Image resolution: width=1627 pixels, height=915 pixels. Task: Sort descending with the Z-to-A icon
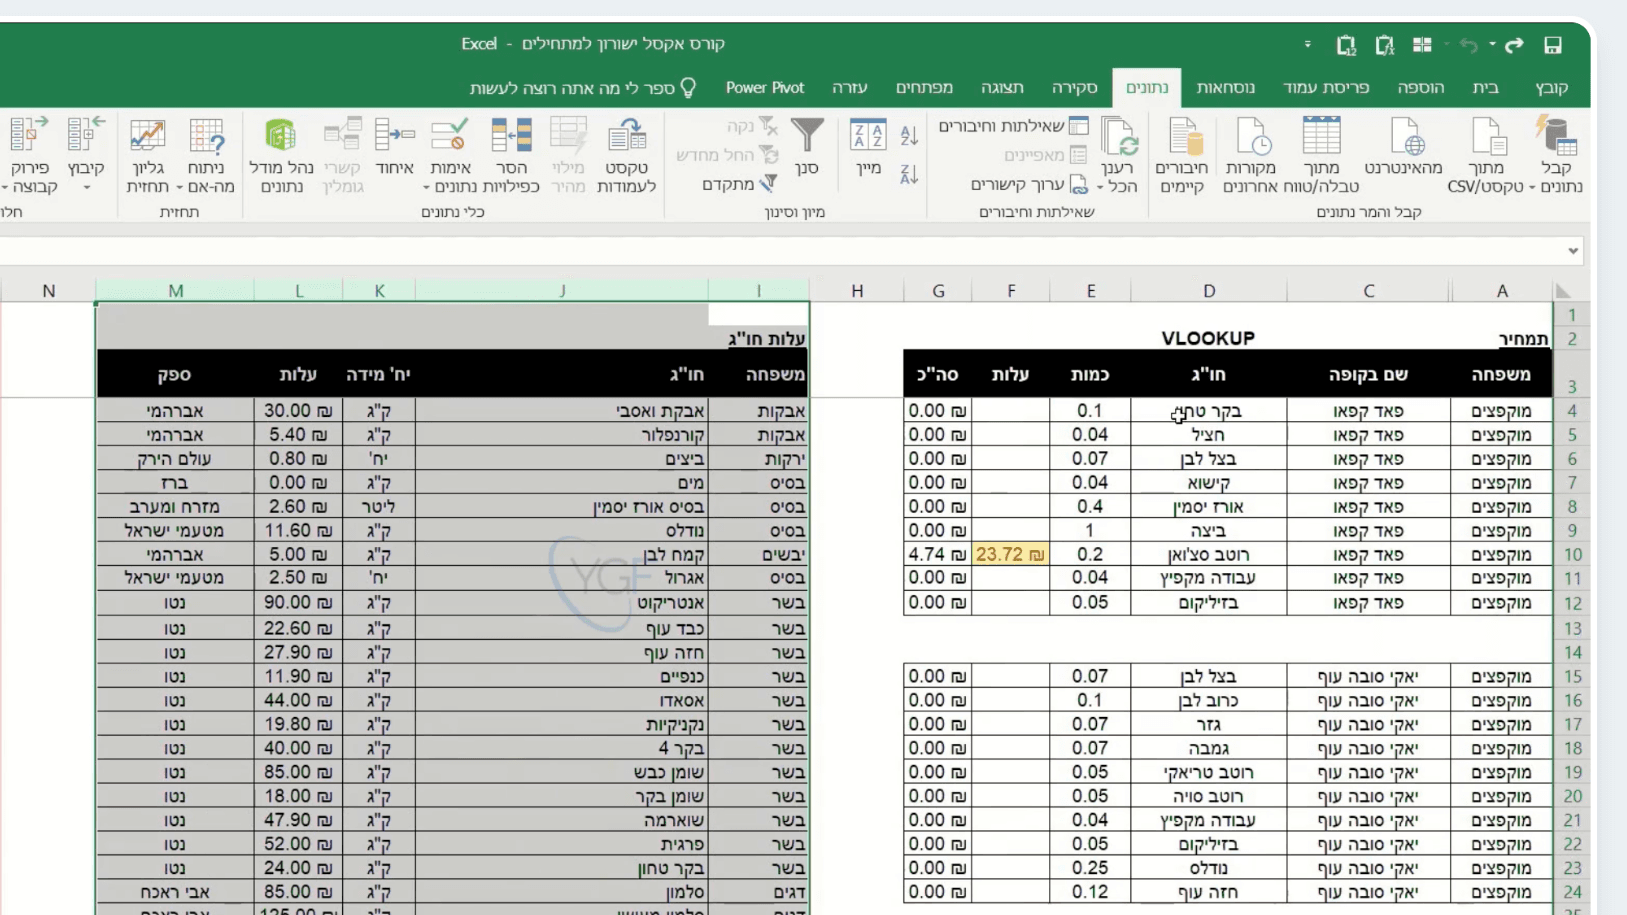pos(908,175)
